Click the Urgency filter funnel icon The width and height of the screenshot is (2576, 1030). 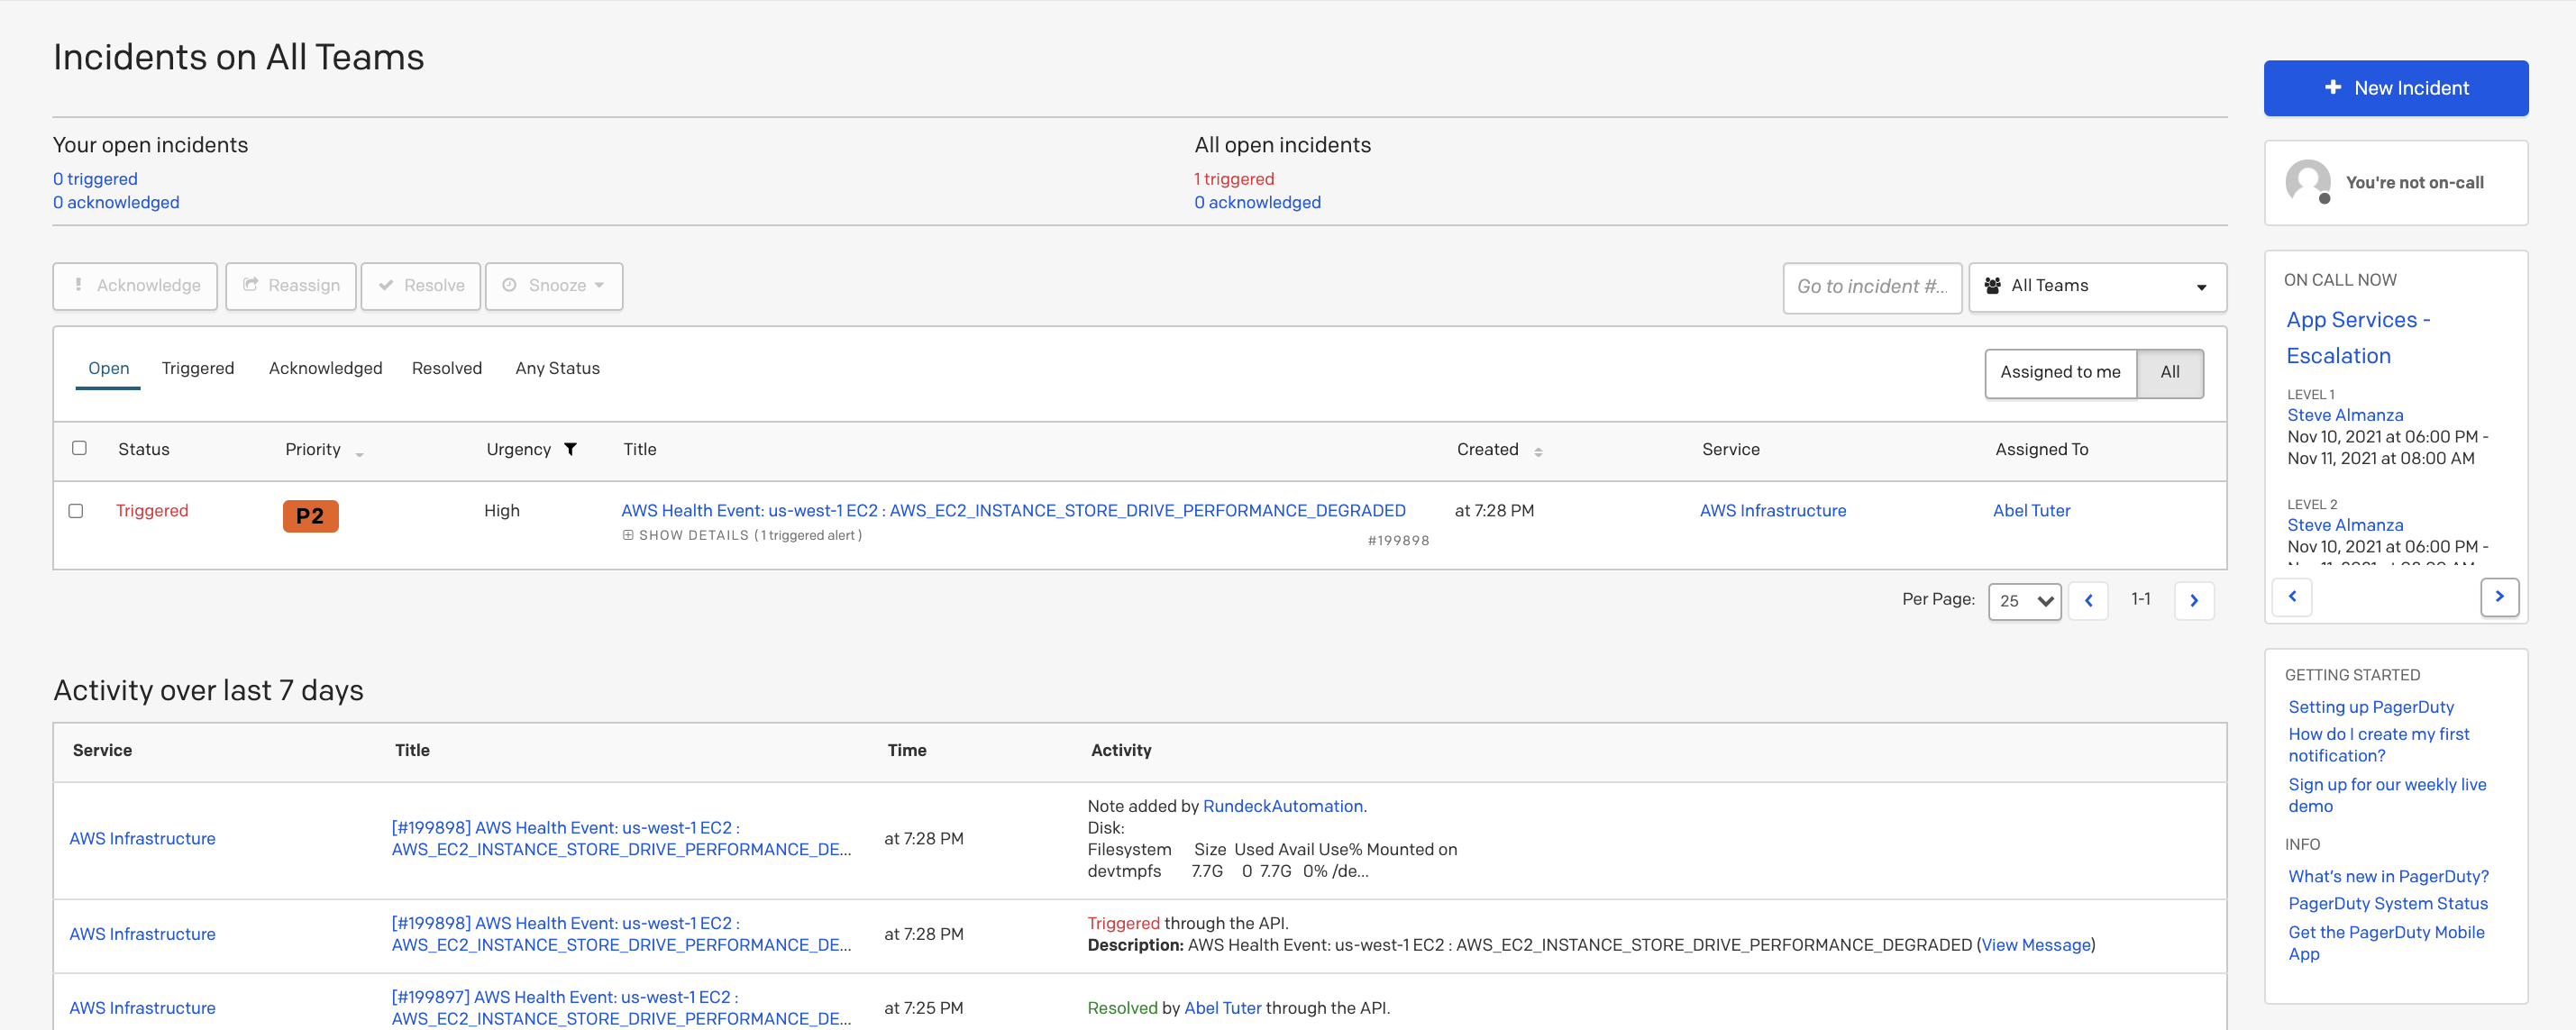point(570,449)
